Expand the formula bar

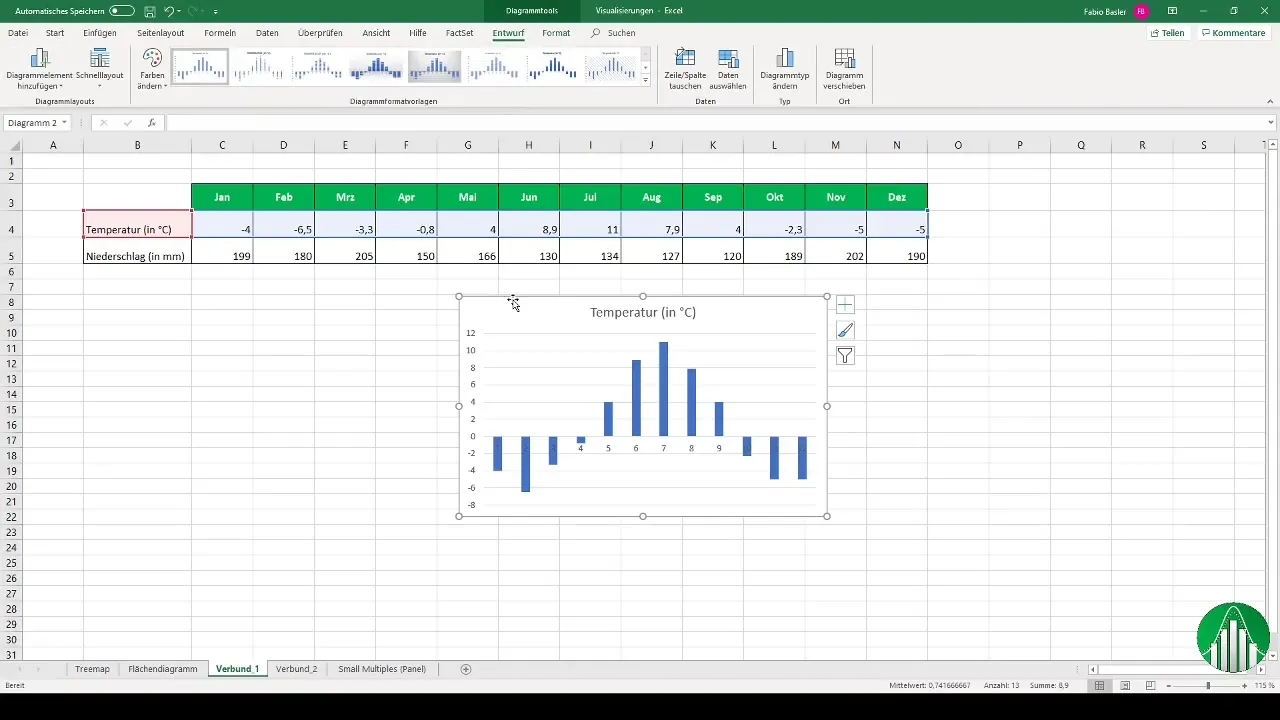pyautogui.click(x=1270, y=122)
